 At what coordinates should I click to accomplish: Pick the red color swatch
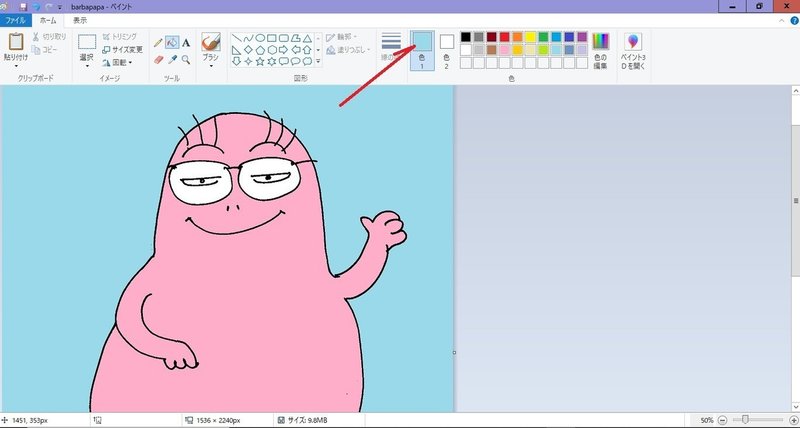point(505,37)
